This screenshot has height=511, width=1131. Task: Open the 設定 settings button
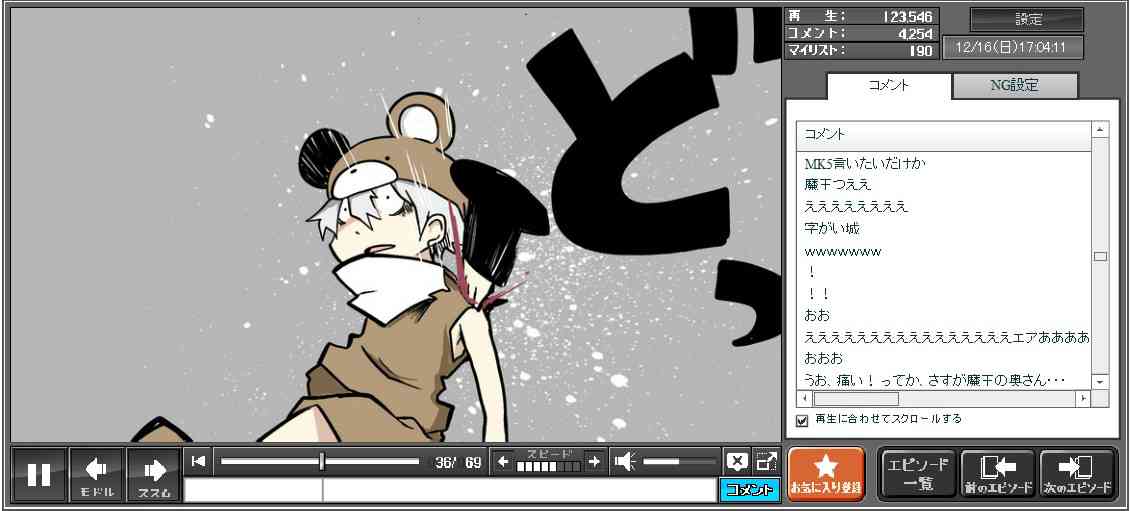tap(1027, 20)
